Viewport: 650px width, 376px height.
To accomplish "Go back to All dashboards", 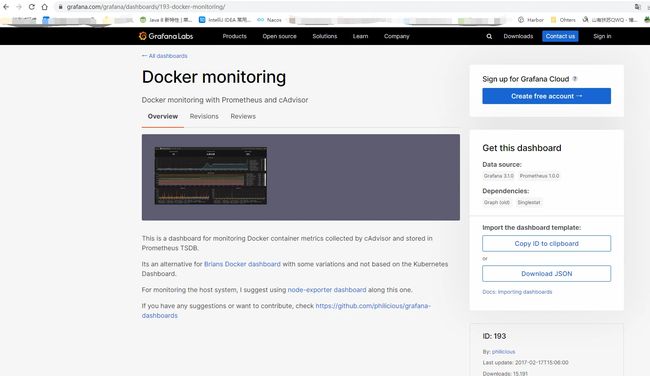I will [165, 56].
